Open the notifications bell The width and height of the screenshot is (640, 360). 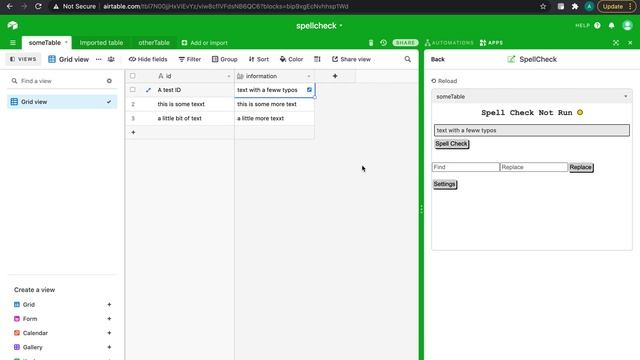tap(611, 25)
